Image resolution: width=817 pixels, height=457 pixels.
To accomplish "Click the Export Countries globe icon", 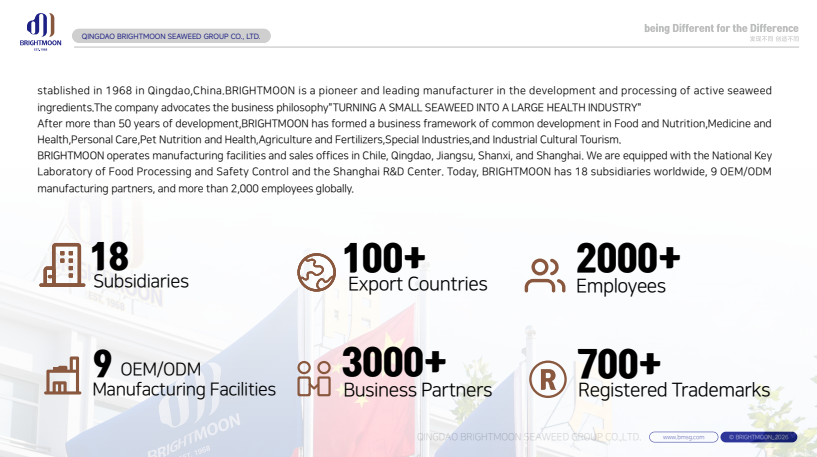I will click(x=316, y=272).
